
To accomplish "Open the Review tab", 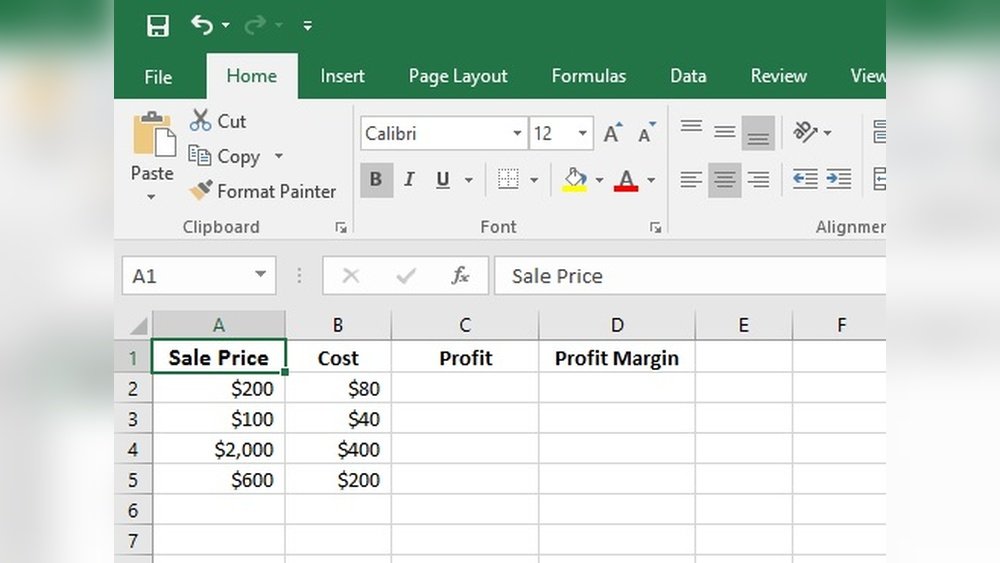I will point(779,76).
